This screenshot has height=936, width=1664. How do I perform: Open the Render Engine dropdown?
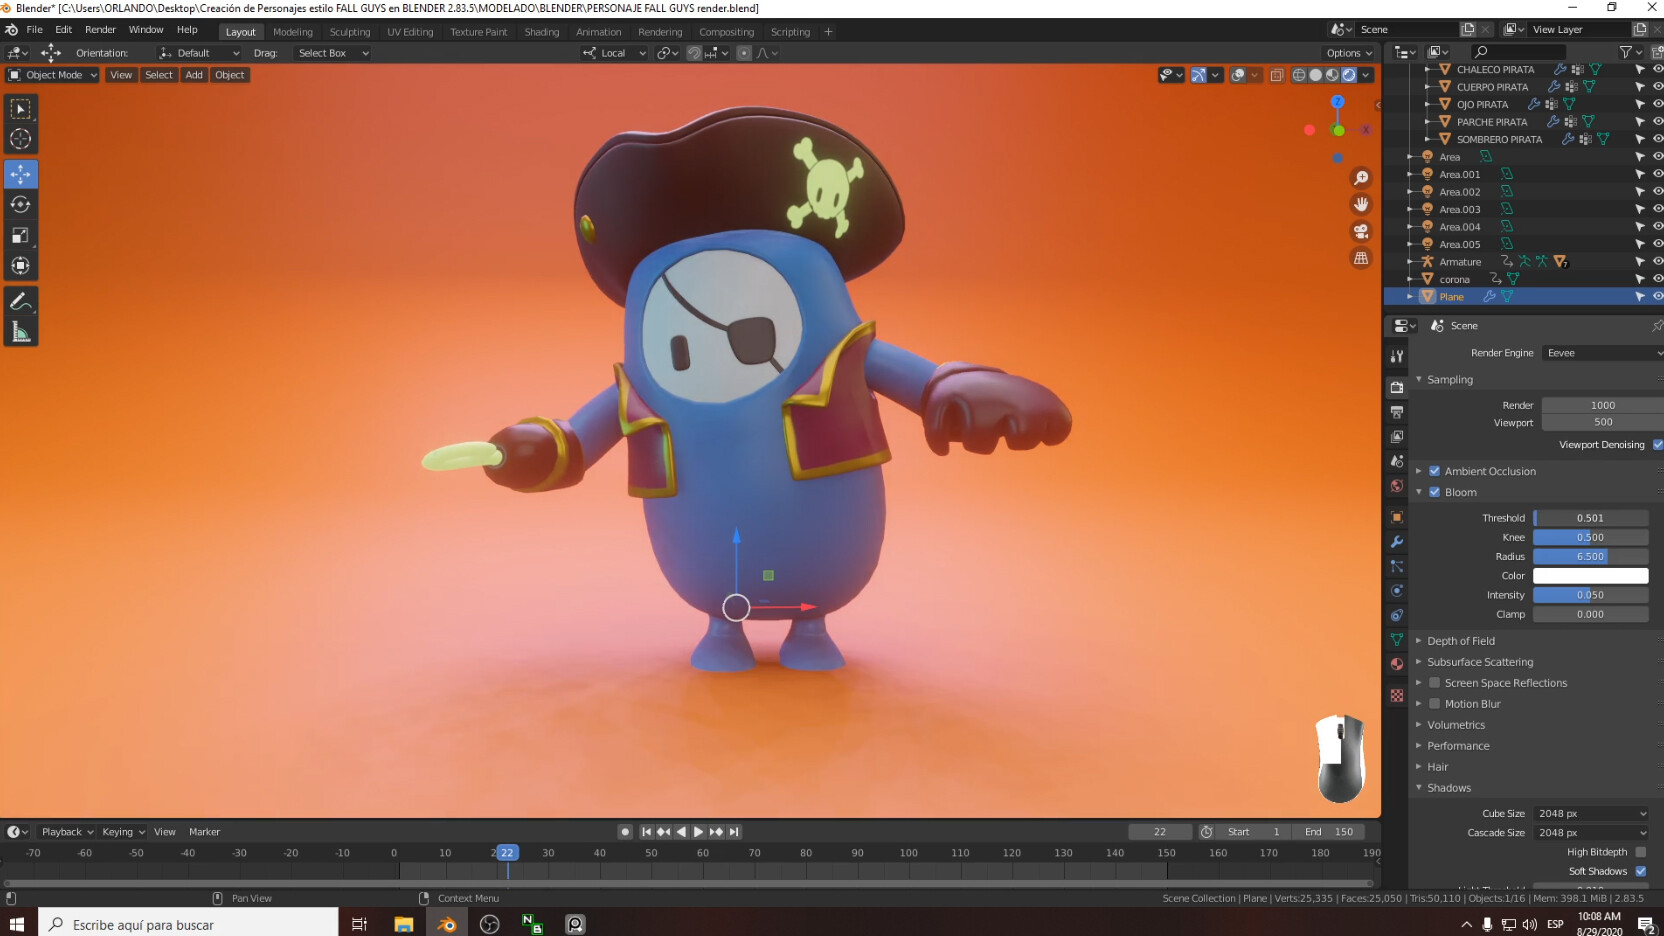point(1600,352)
